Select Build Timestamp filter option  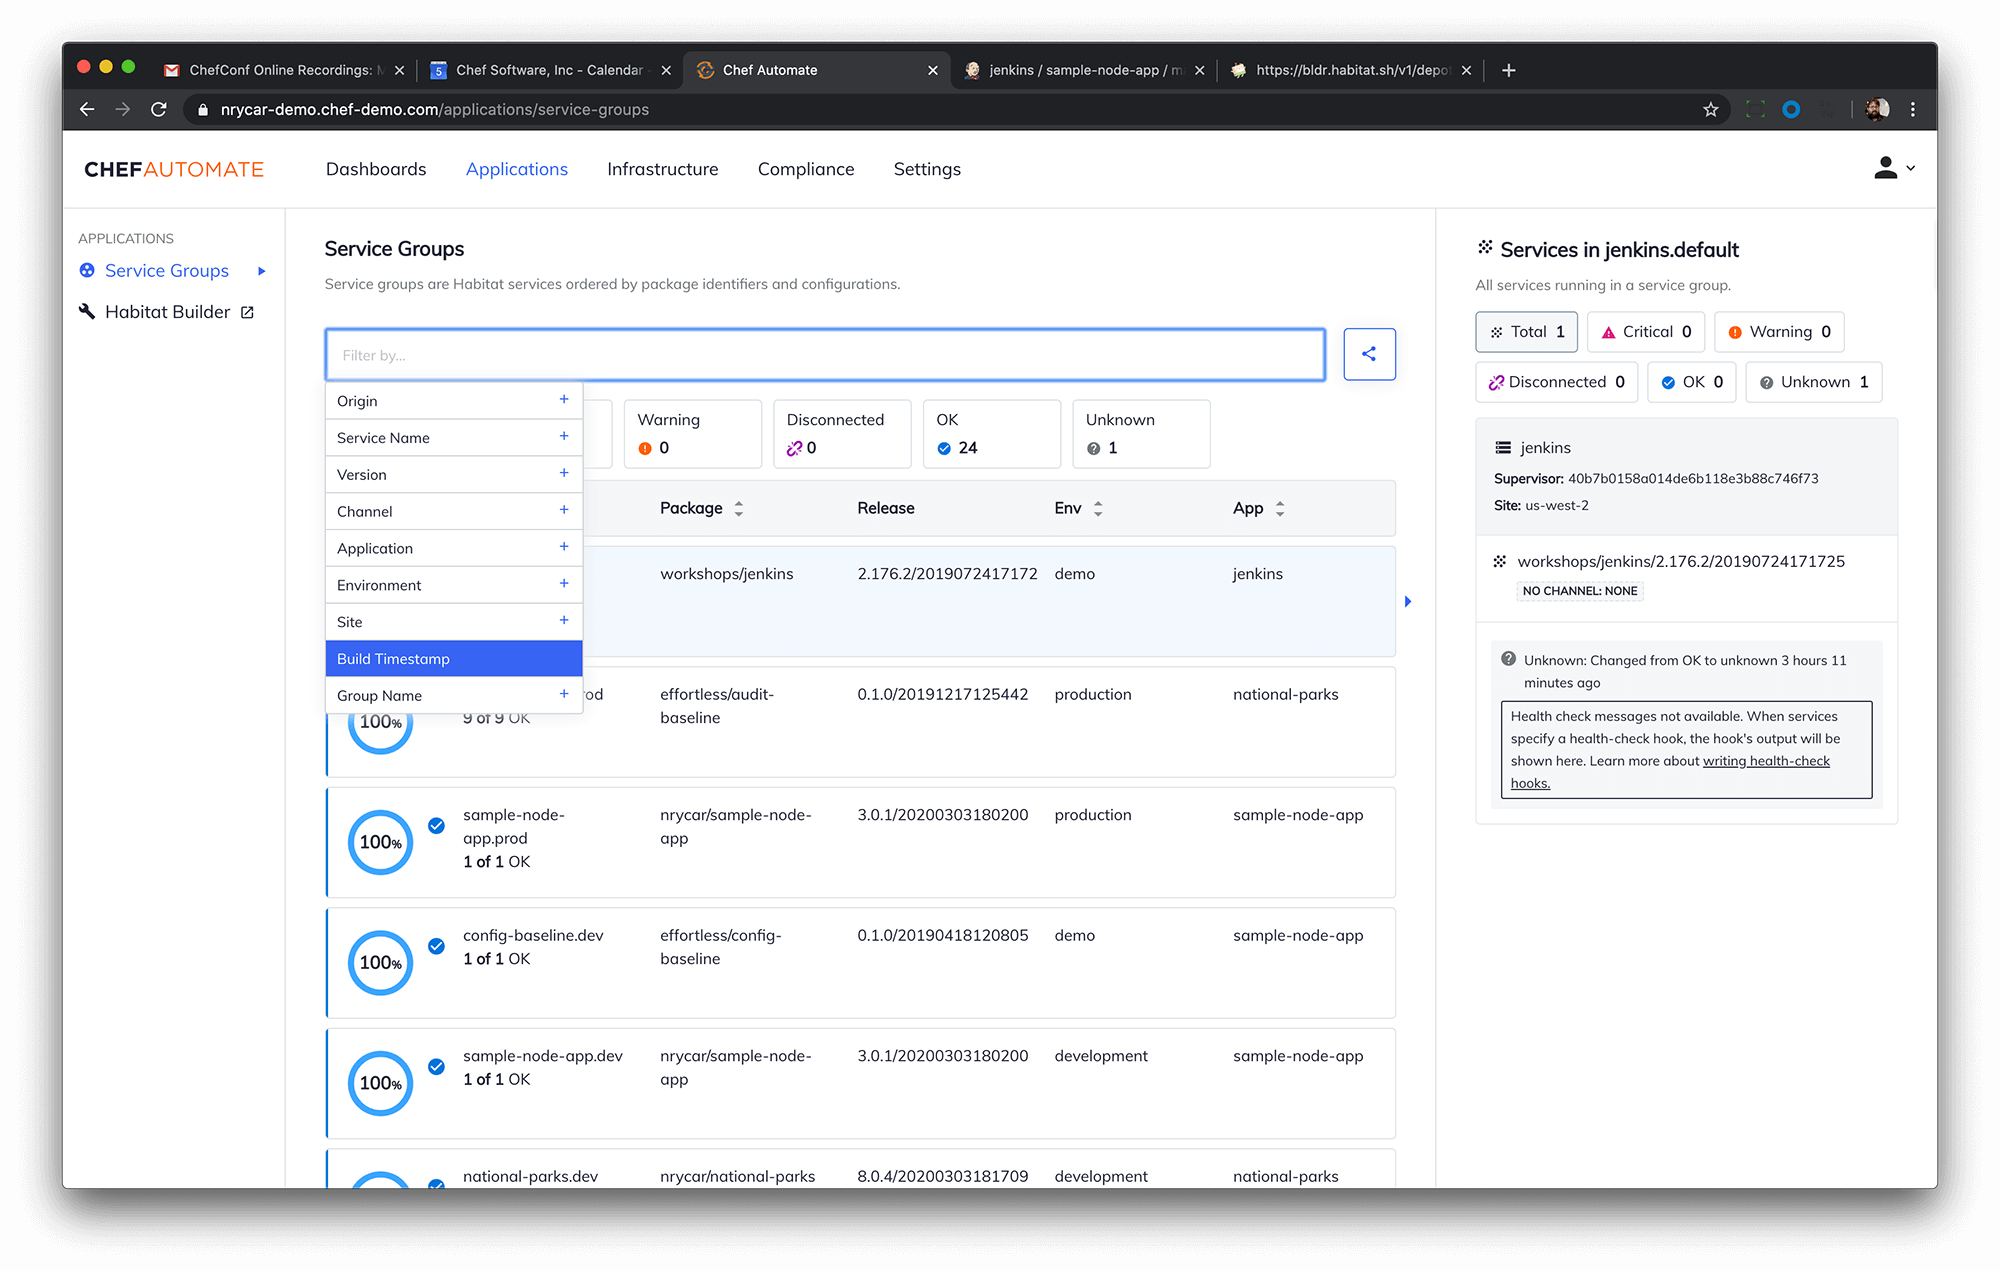point(453,659)
